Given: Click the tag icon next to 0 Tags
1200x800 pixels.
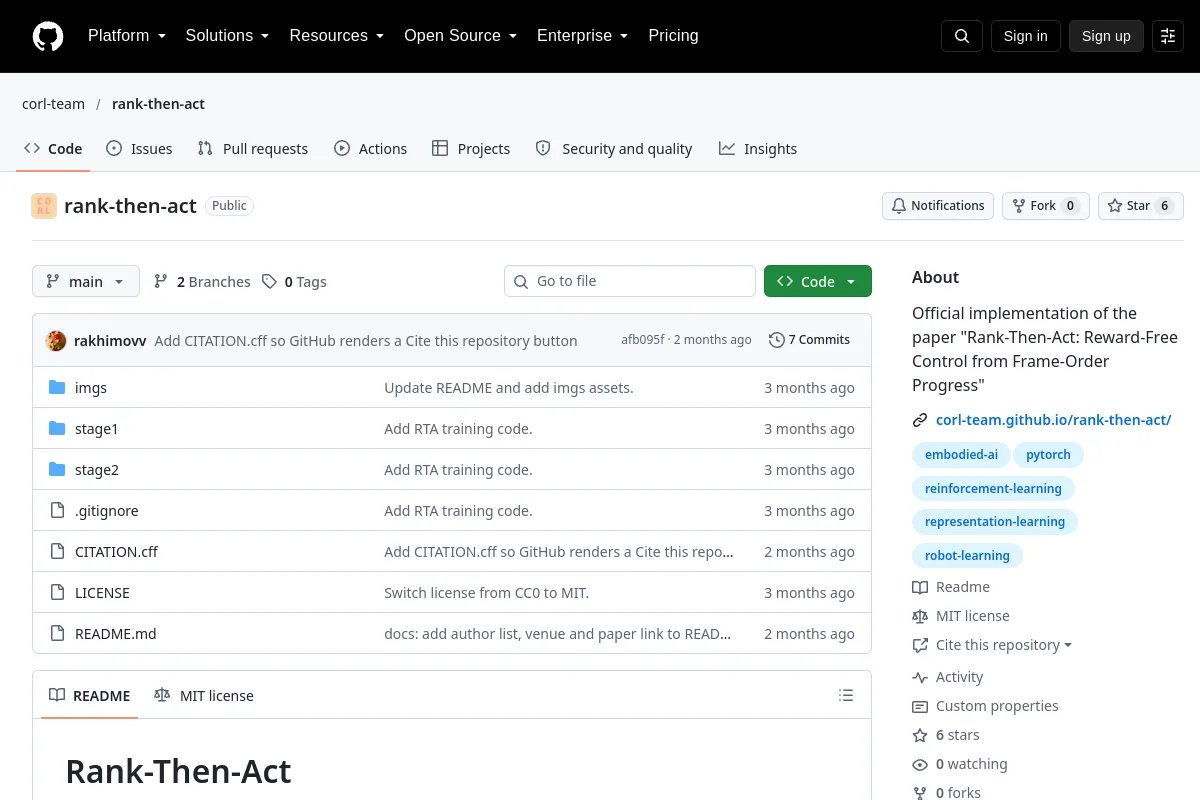Looking at the screenshot, I should [x=269, y=282].
